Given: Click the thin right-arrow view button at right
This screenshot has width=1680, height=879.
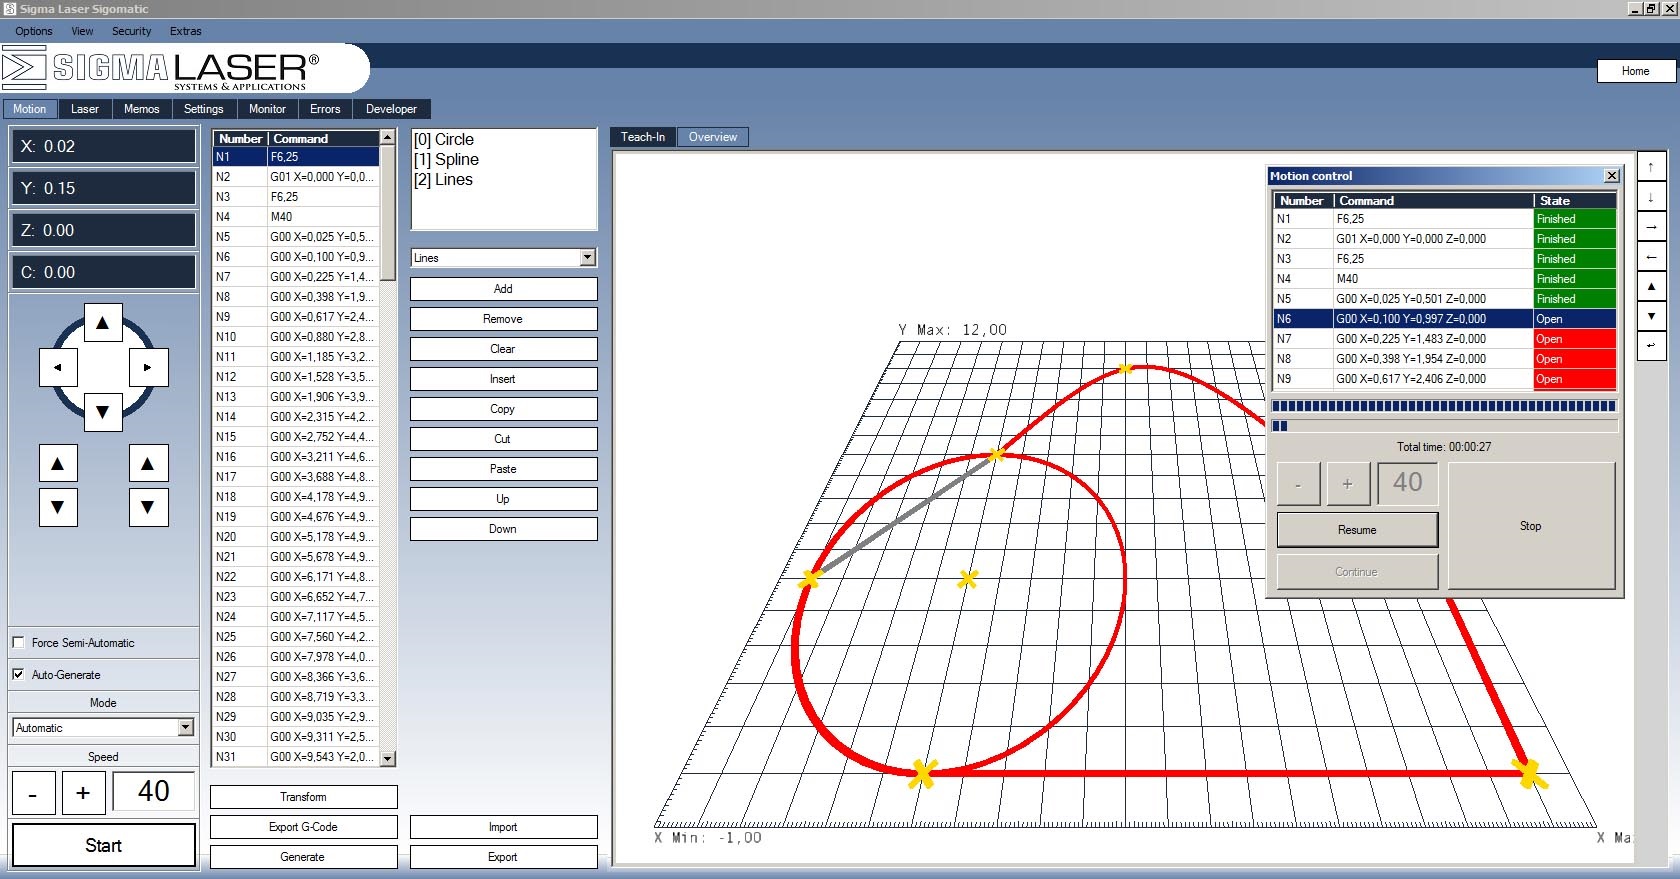Looking at the screenshot, I should [1651, 227].
